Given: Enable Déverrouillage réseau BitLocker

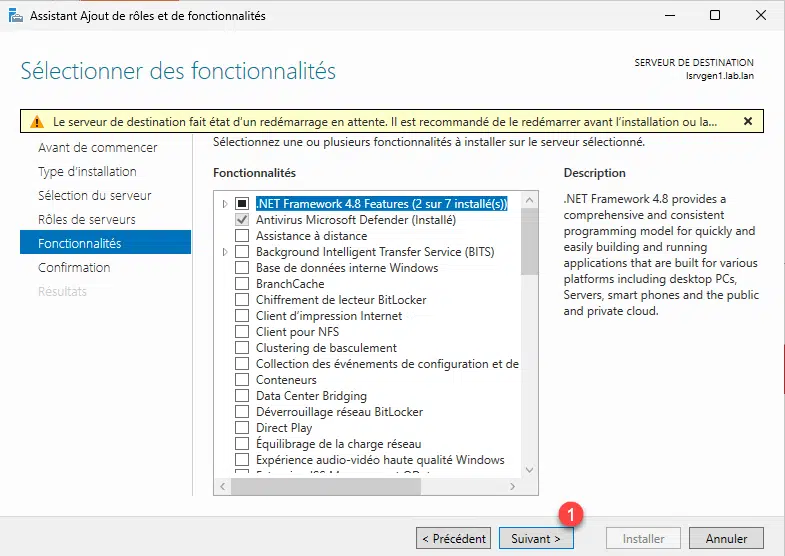Looking at the screenshot, I should click(x=242, y=412).
